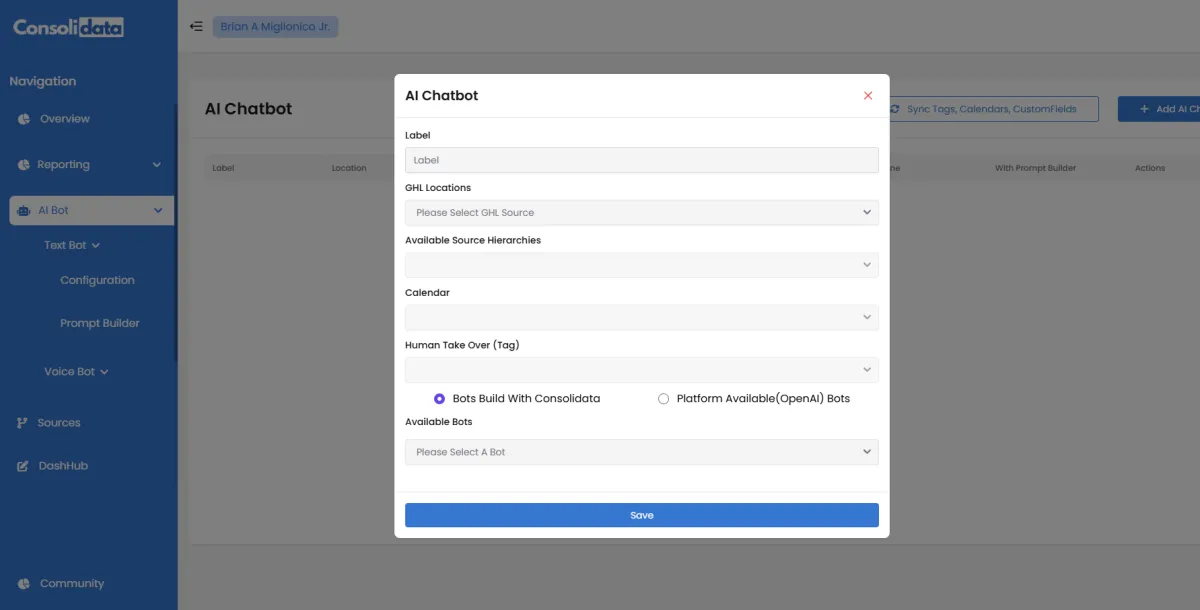This screenshot has height=610, width=1200.
Task: Open the Human Take Over tag dropdown
Action: pos(641,370)
